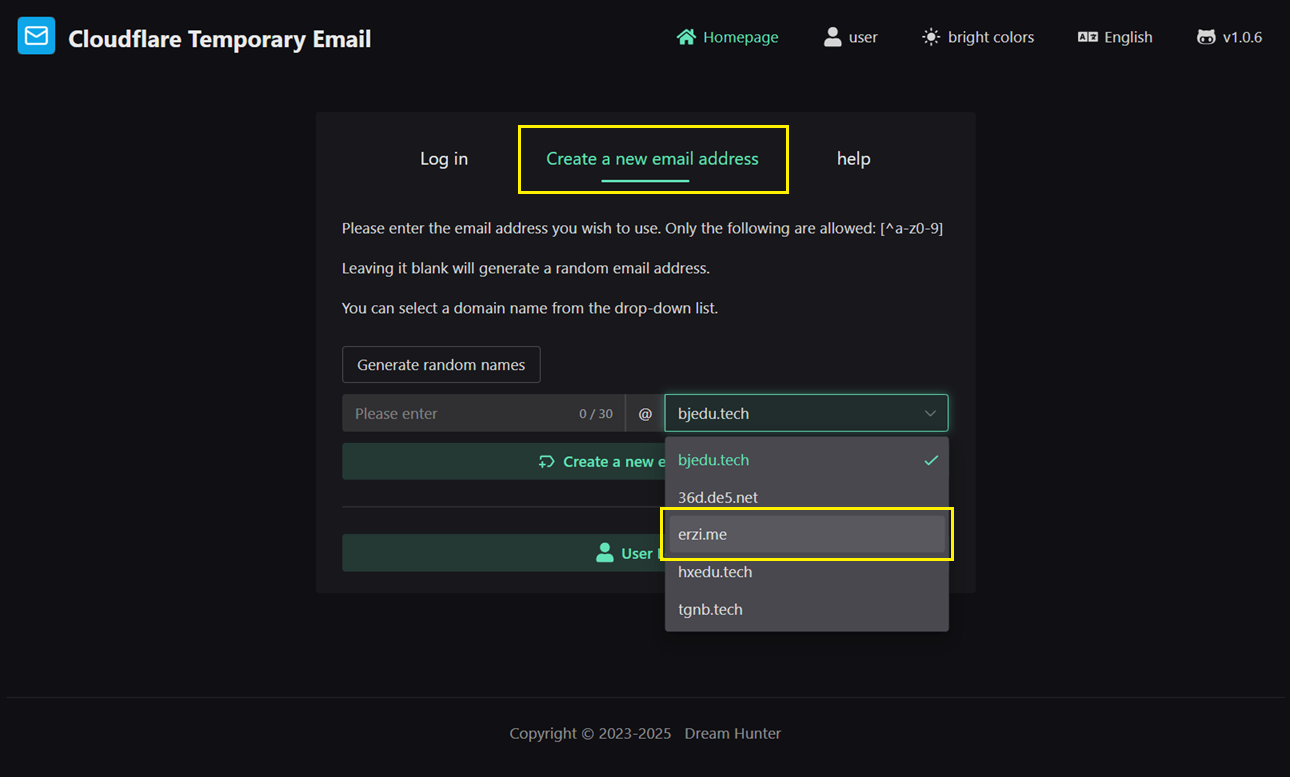Click the language translate icon
This screenshot has height=777, width=1290.
[x=1087, y=37]
